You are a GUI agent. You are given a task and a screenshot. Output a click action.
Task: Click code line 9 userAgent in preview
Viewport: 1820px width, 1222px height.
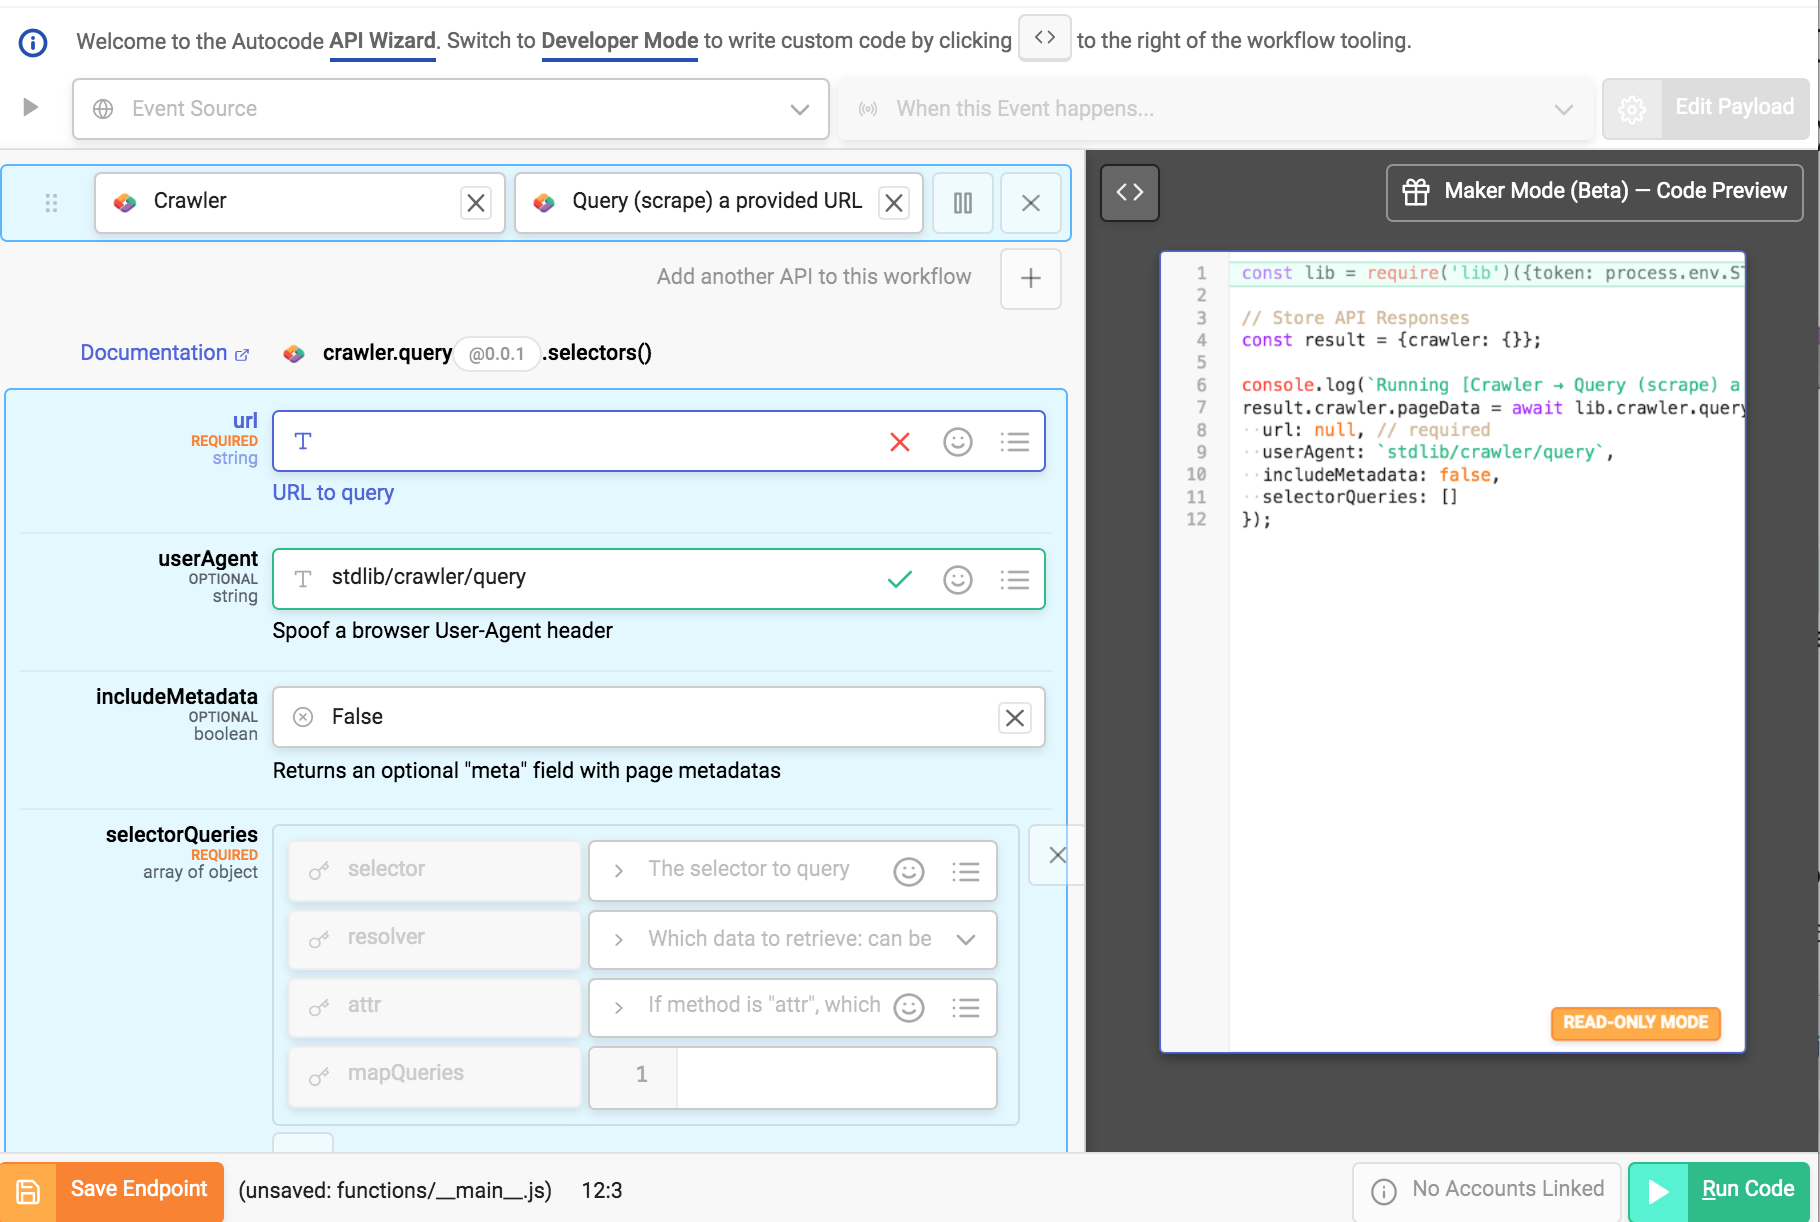1437,452
